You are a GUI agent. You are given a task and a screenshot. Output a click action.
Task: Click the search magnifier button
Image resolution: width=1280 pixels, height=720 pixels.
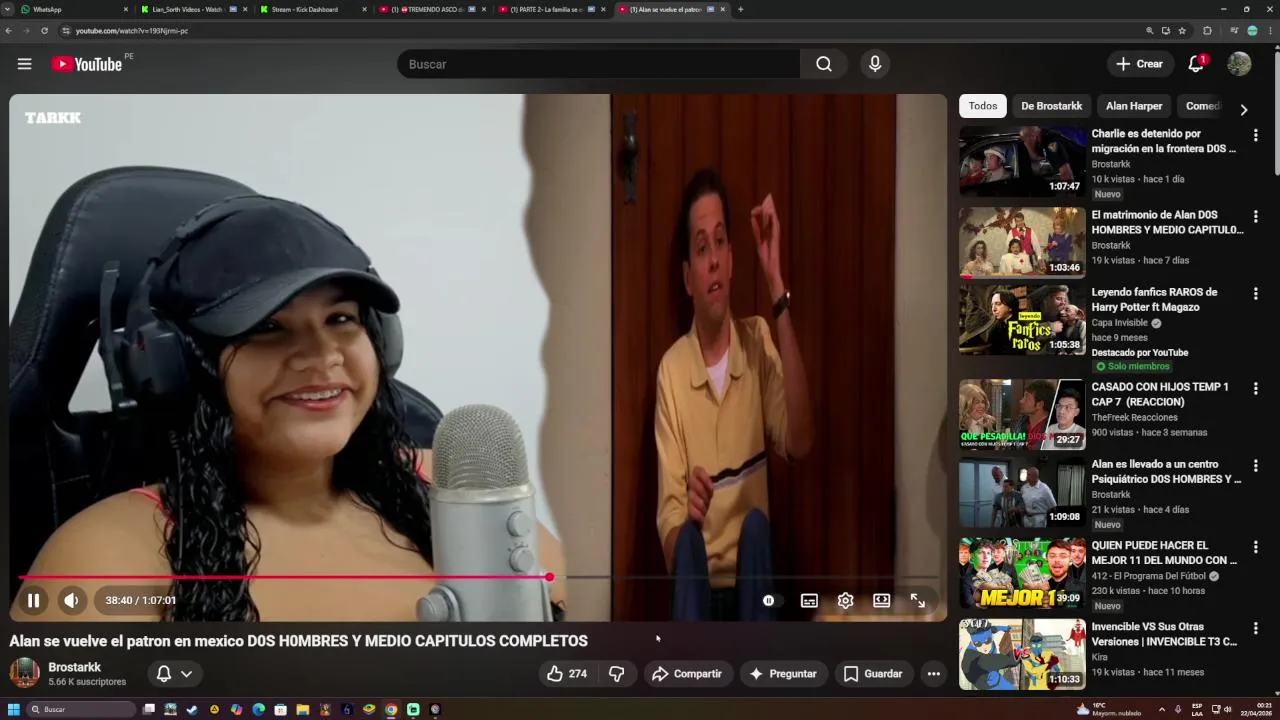(823, 64)
